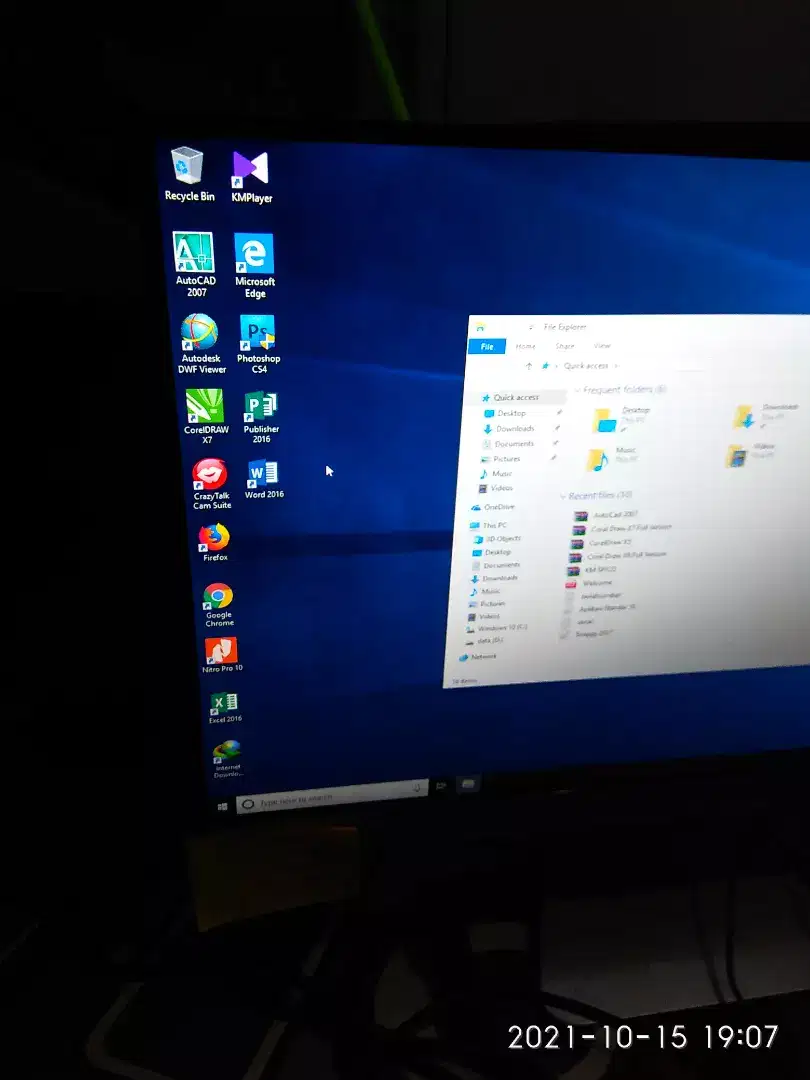This screenshot has width=810, height=1080.
Task: Select data (D:) drive in sidebar
Action: [x=490, y=641]
